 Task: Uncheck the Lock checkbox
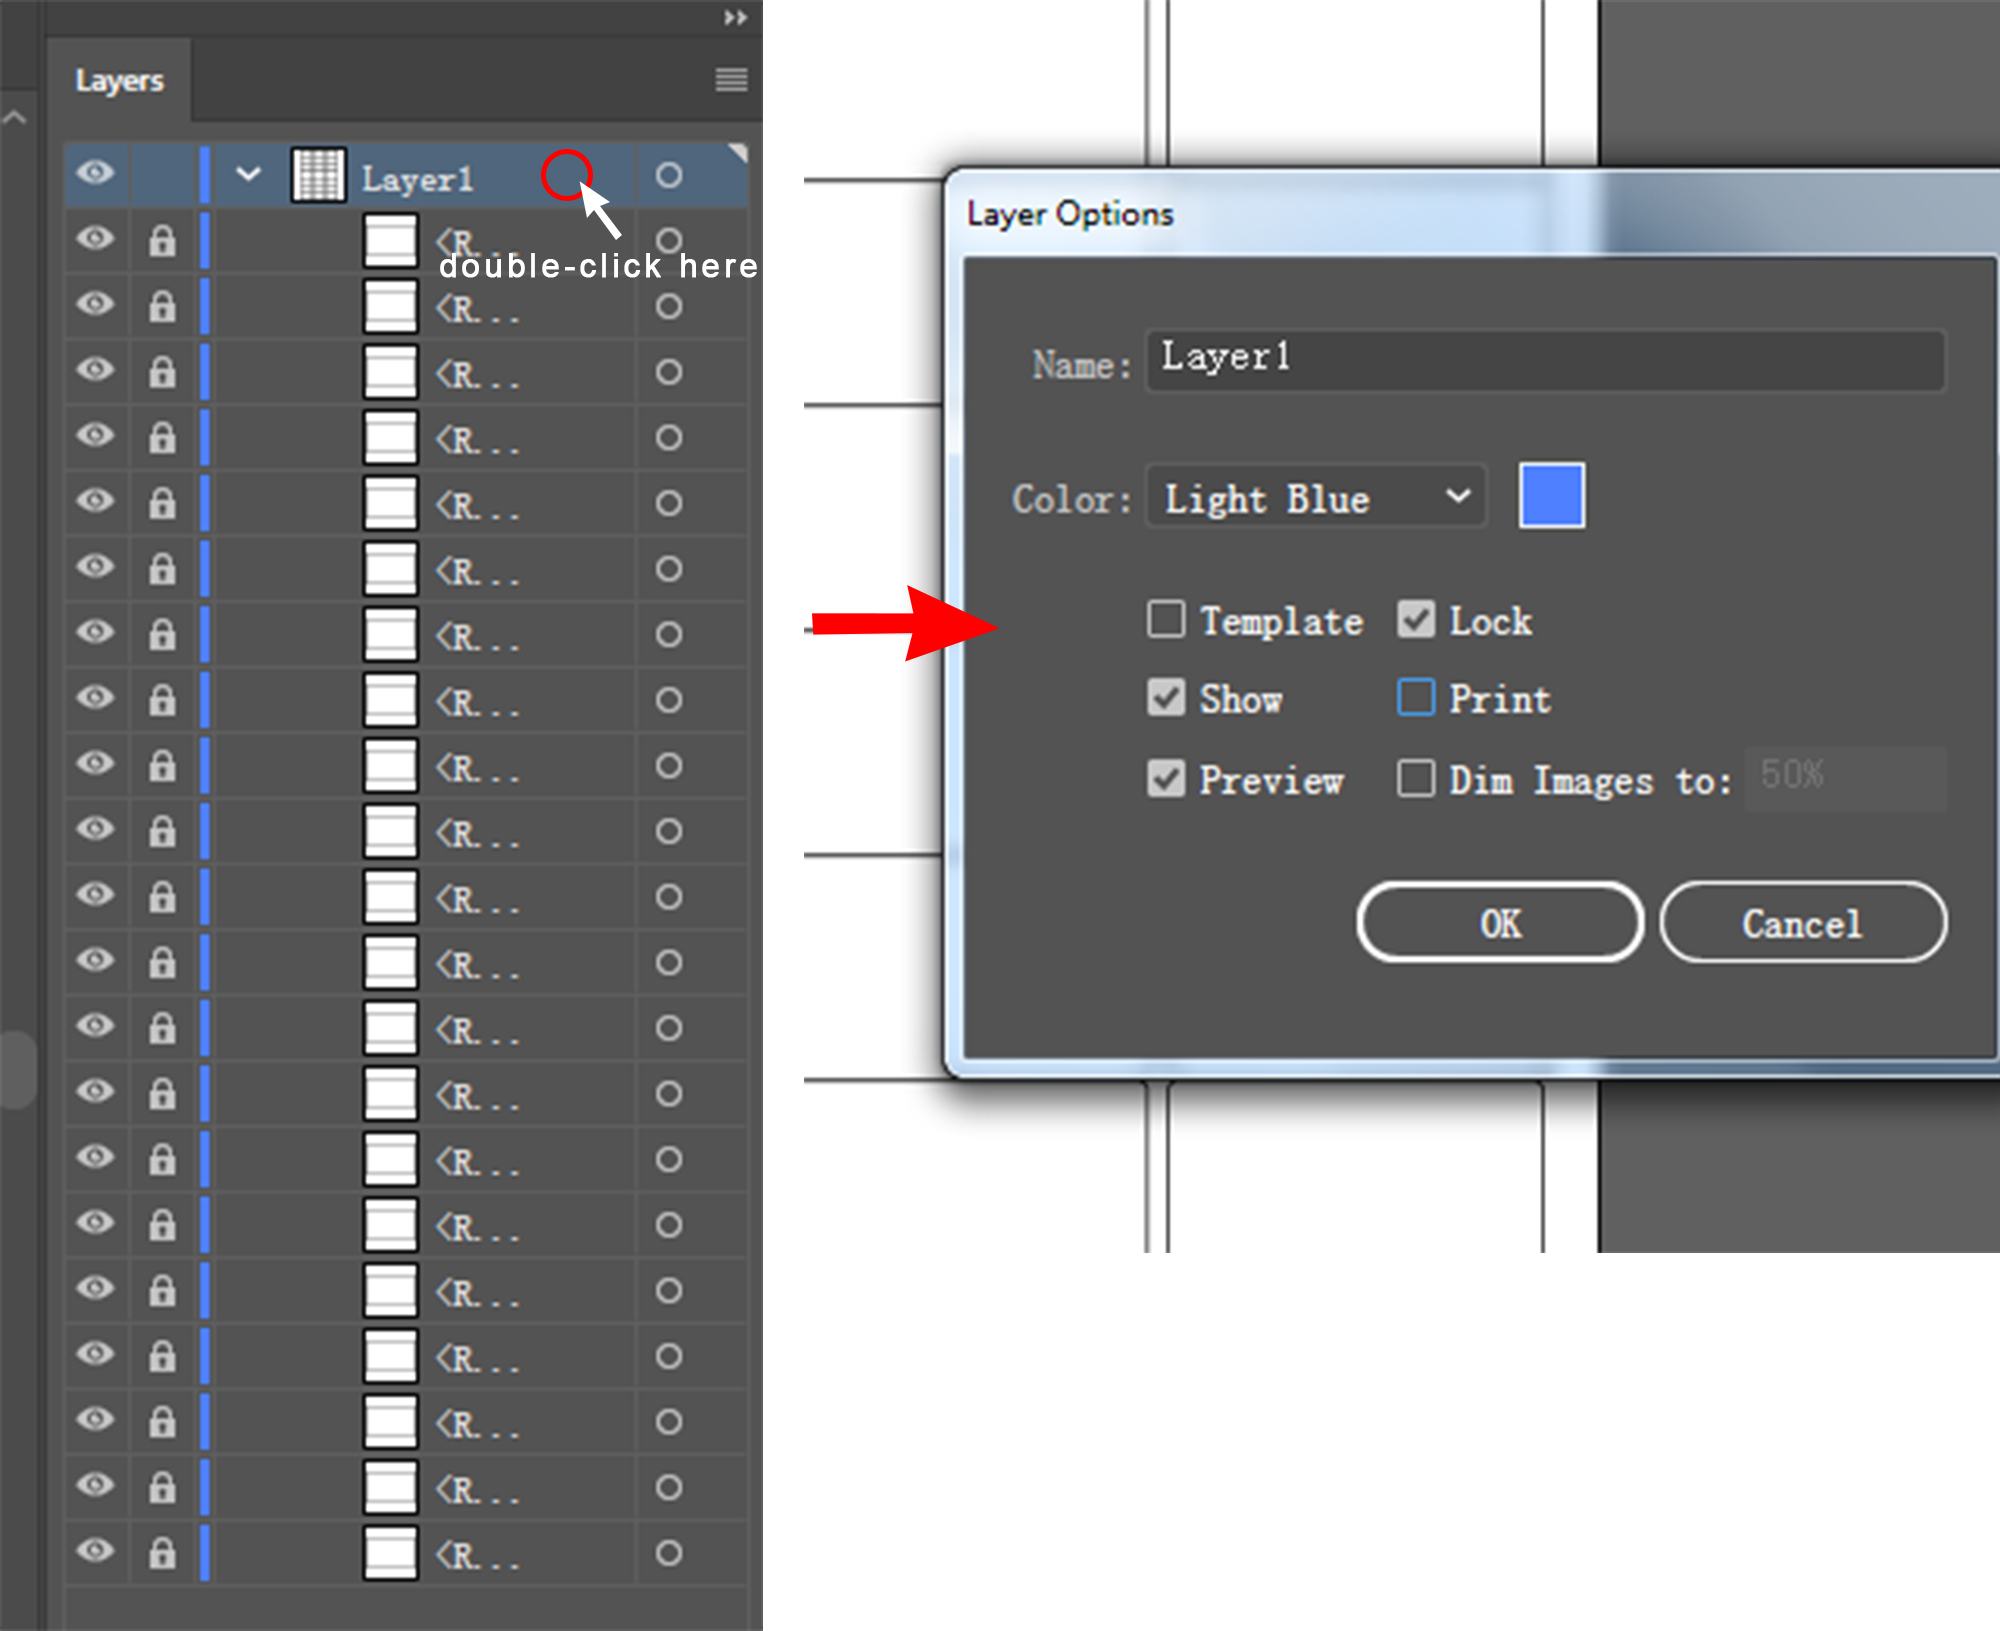1416,619
